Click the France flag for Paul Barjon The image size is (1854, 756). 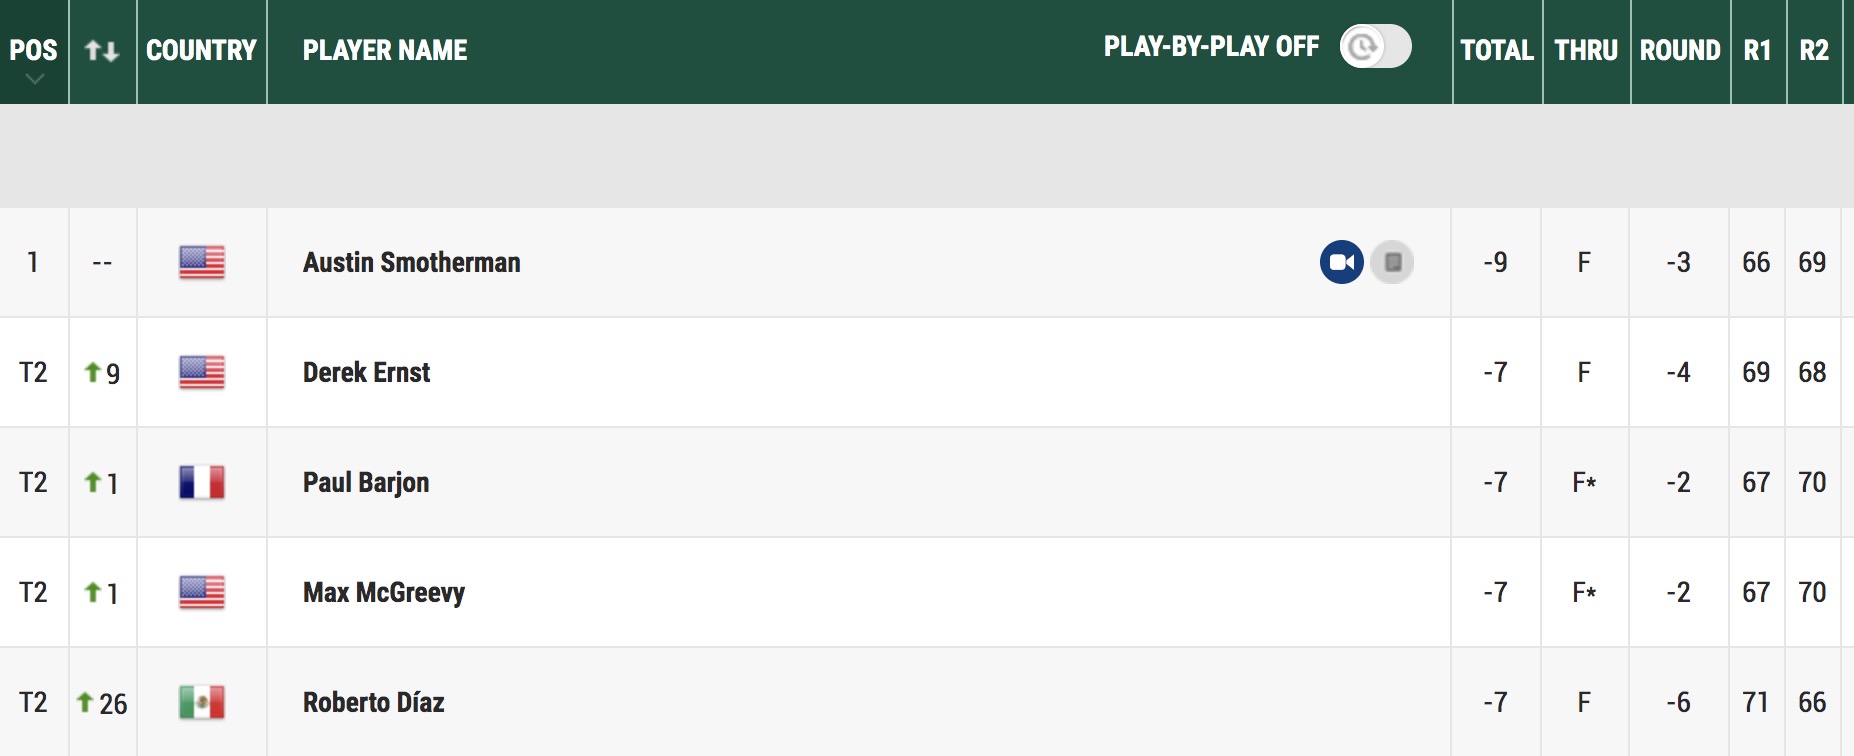(202, 483)
